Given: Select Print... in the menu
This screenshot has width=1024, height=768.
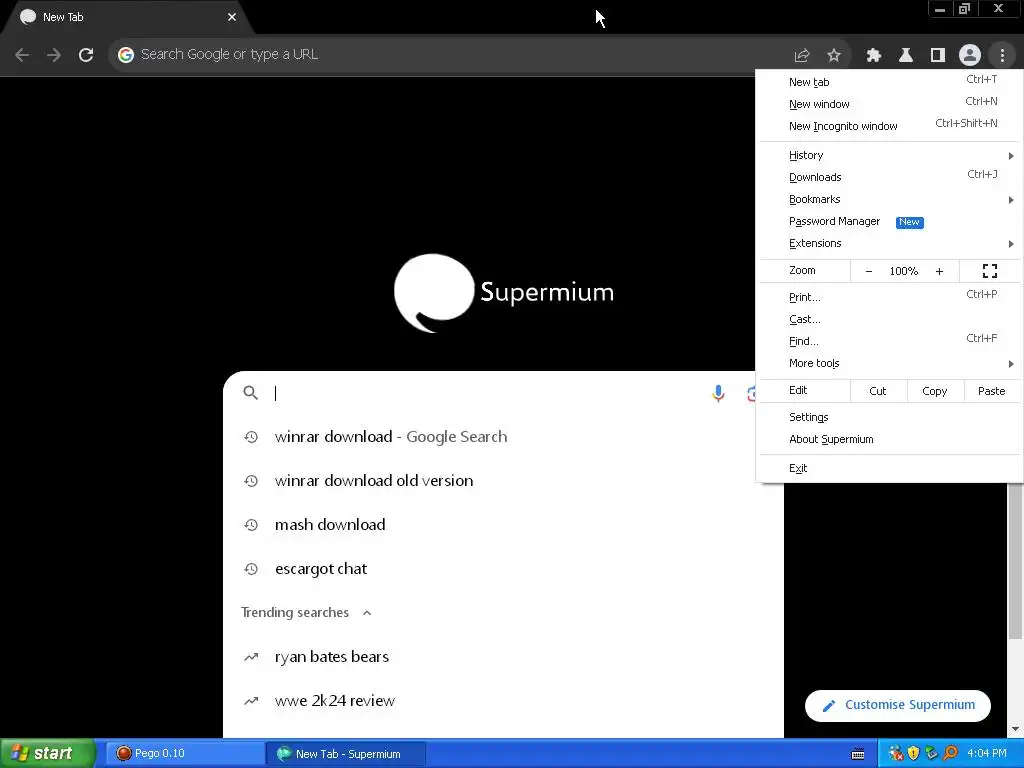Looking at the screenshot, I should pos(889,298).
